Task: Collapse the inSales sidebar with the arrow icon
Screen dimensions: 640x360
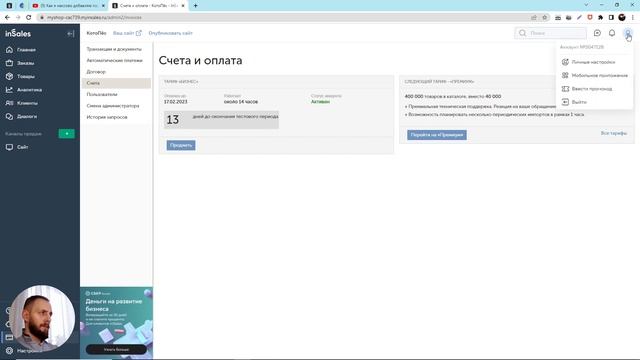Action: (71, 33)
